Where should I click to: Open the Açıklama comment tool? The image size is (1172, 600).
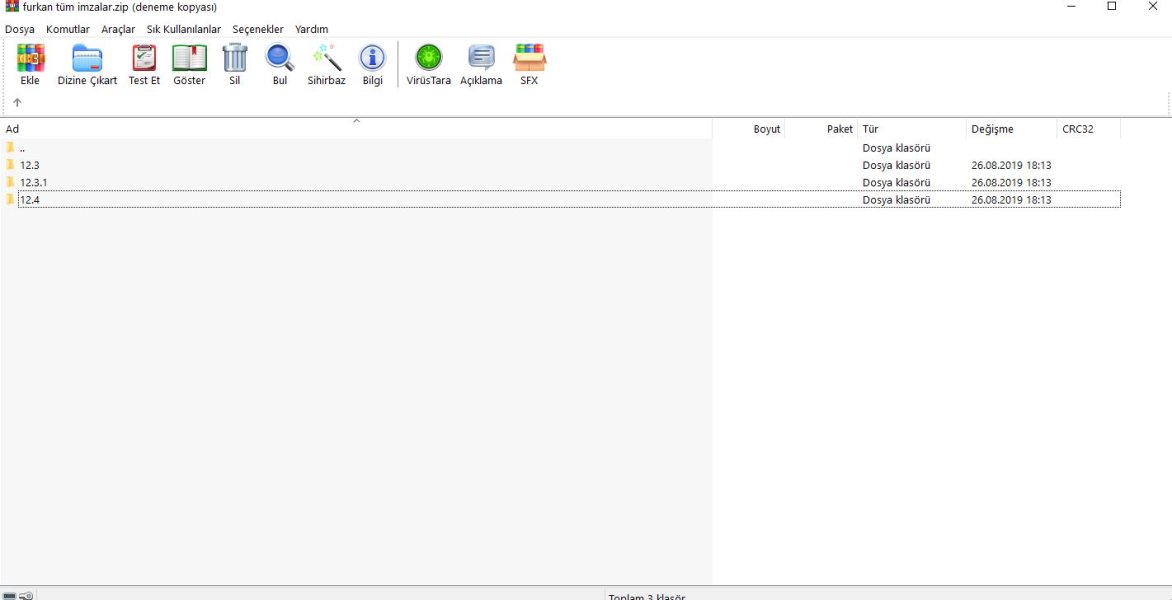(x=481, y=64)
